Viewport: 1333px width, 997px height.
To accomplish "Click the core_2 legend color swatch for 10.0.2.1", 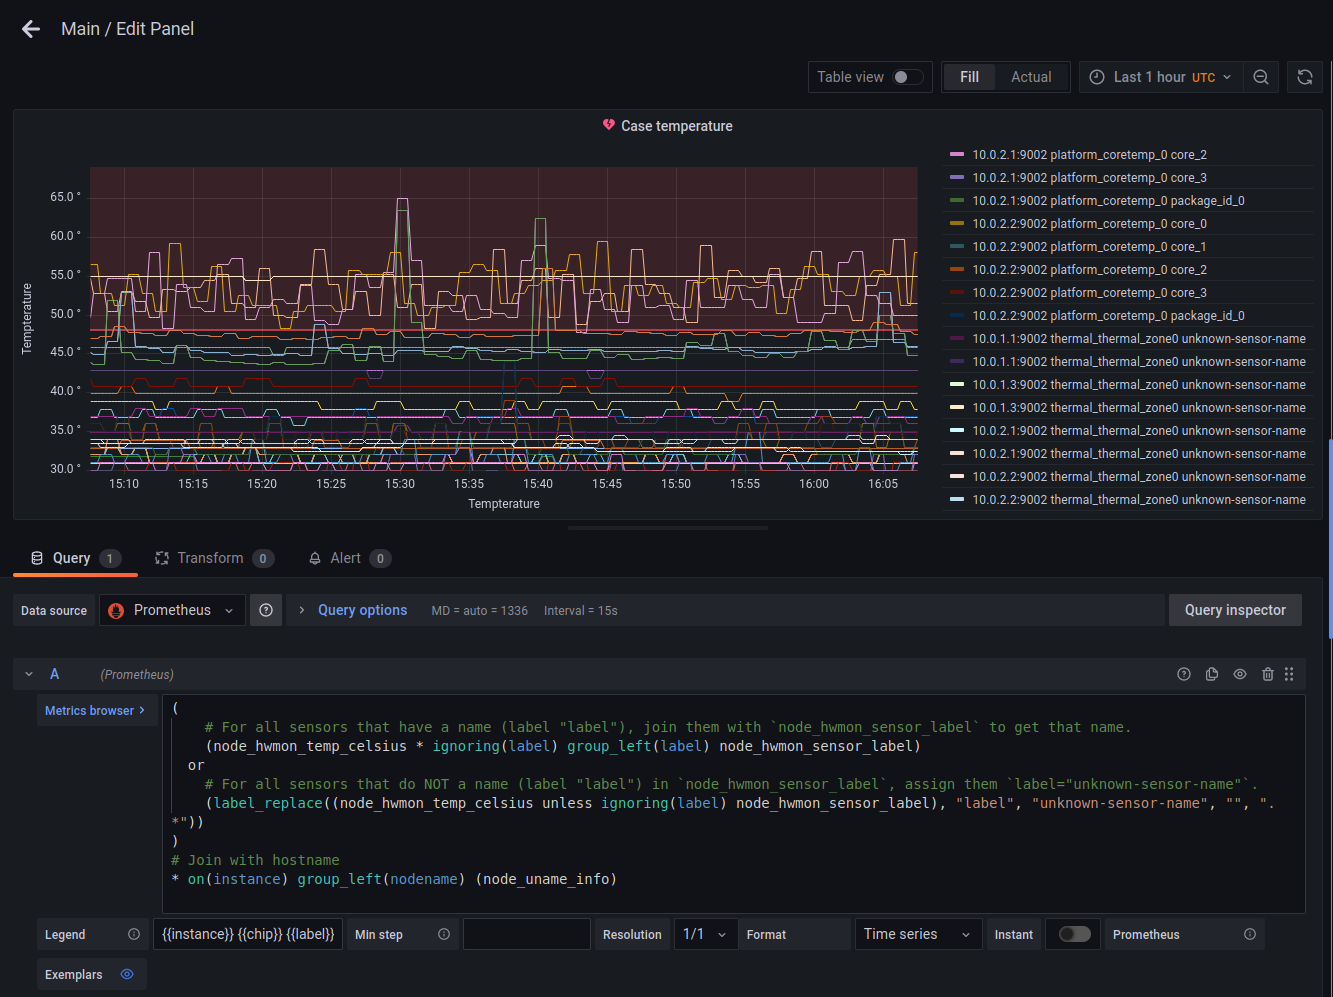I will click(x=957, y=155).
